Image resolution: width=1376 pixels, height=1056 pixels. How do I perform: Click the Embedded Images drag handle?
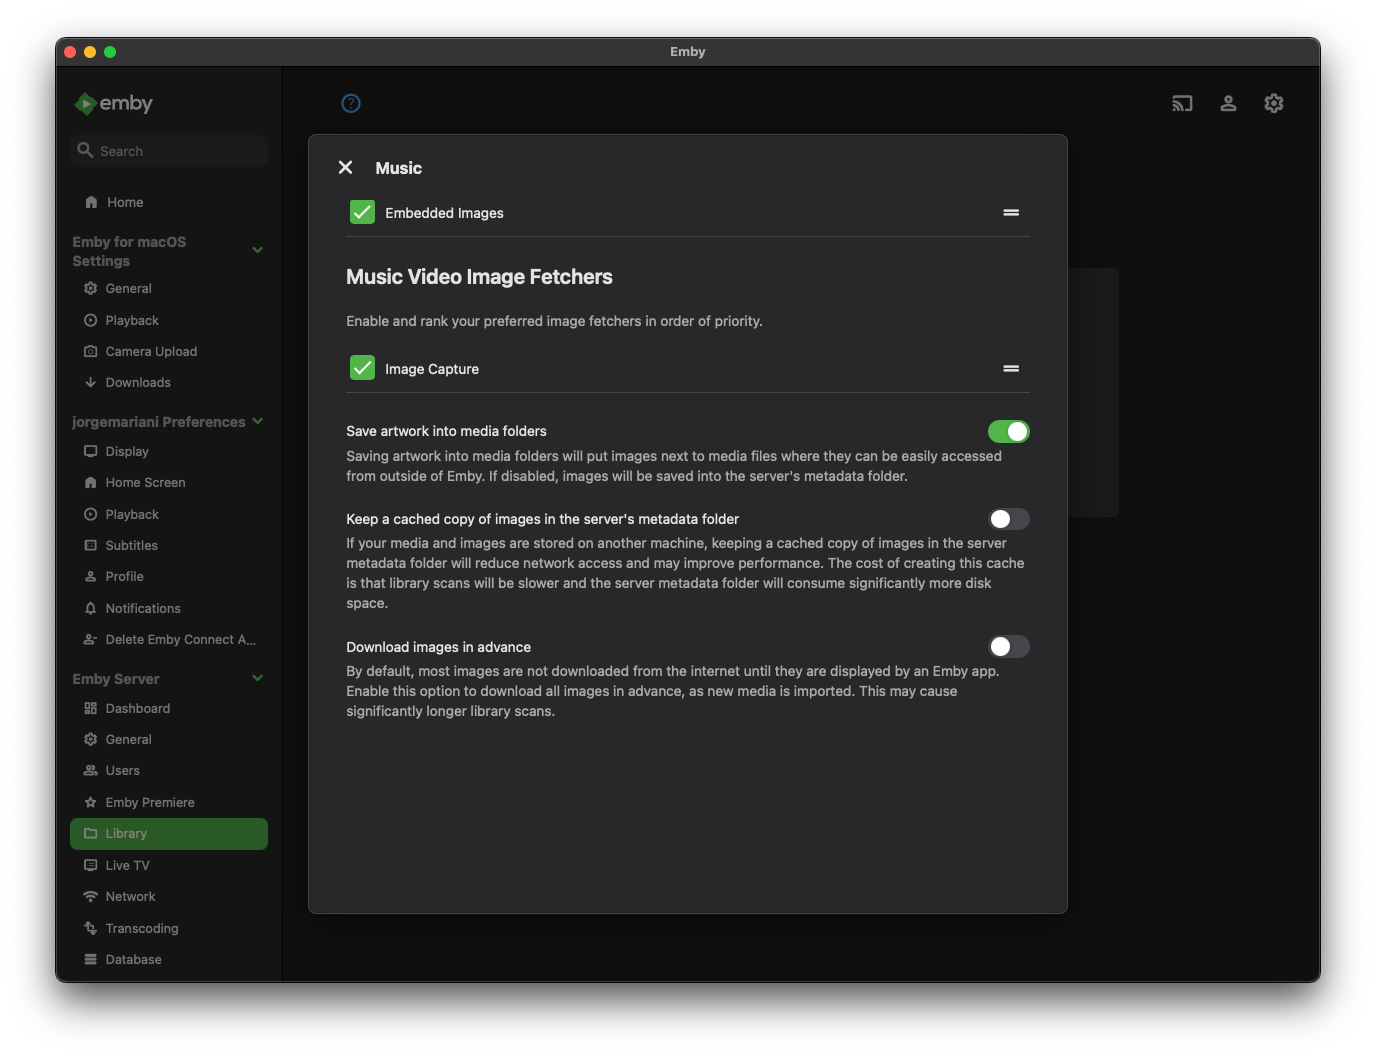pyautogui.click(x=1011, y=213)
